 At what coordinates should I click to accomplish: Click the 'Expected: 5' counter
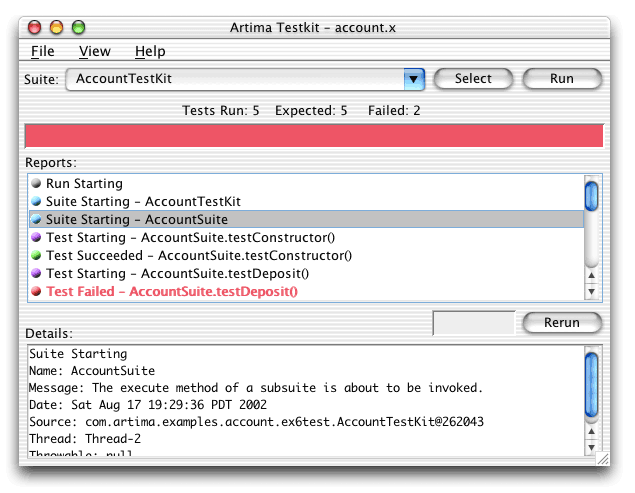[x=311, y=111]
